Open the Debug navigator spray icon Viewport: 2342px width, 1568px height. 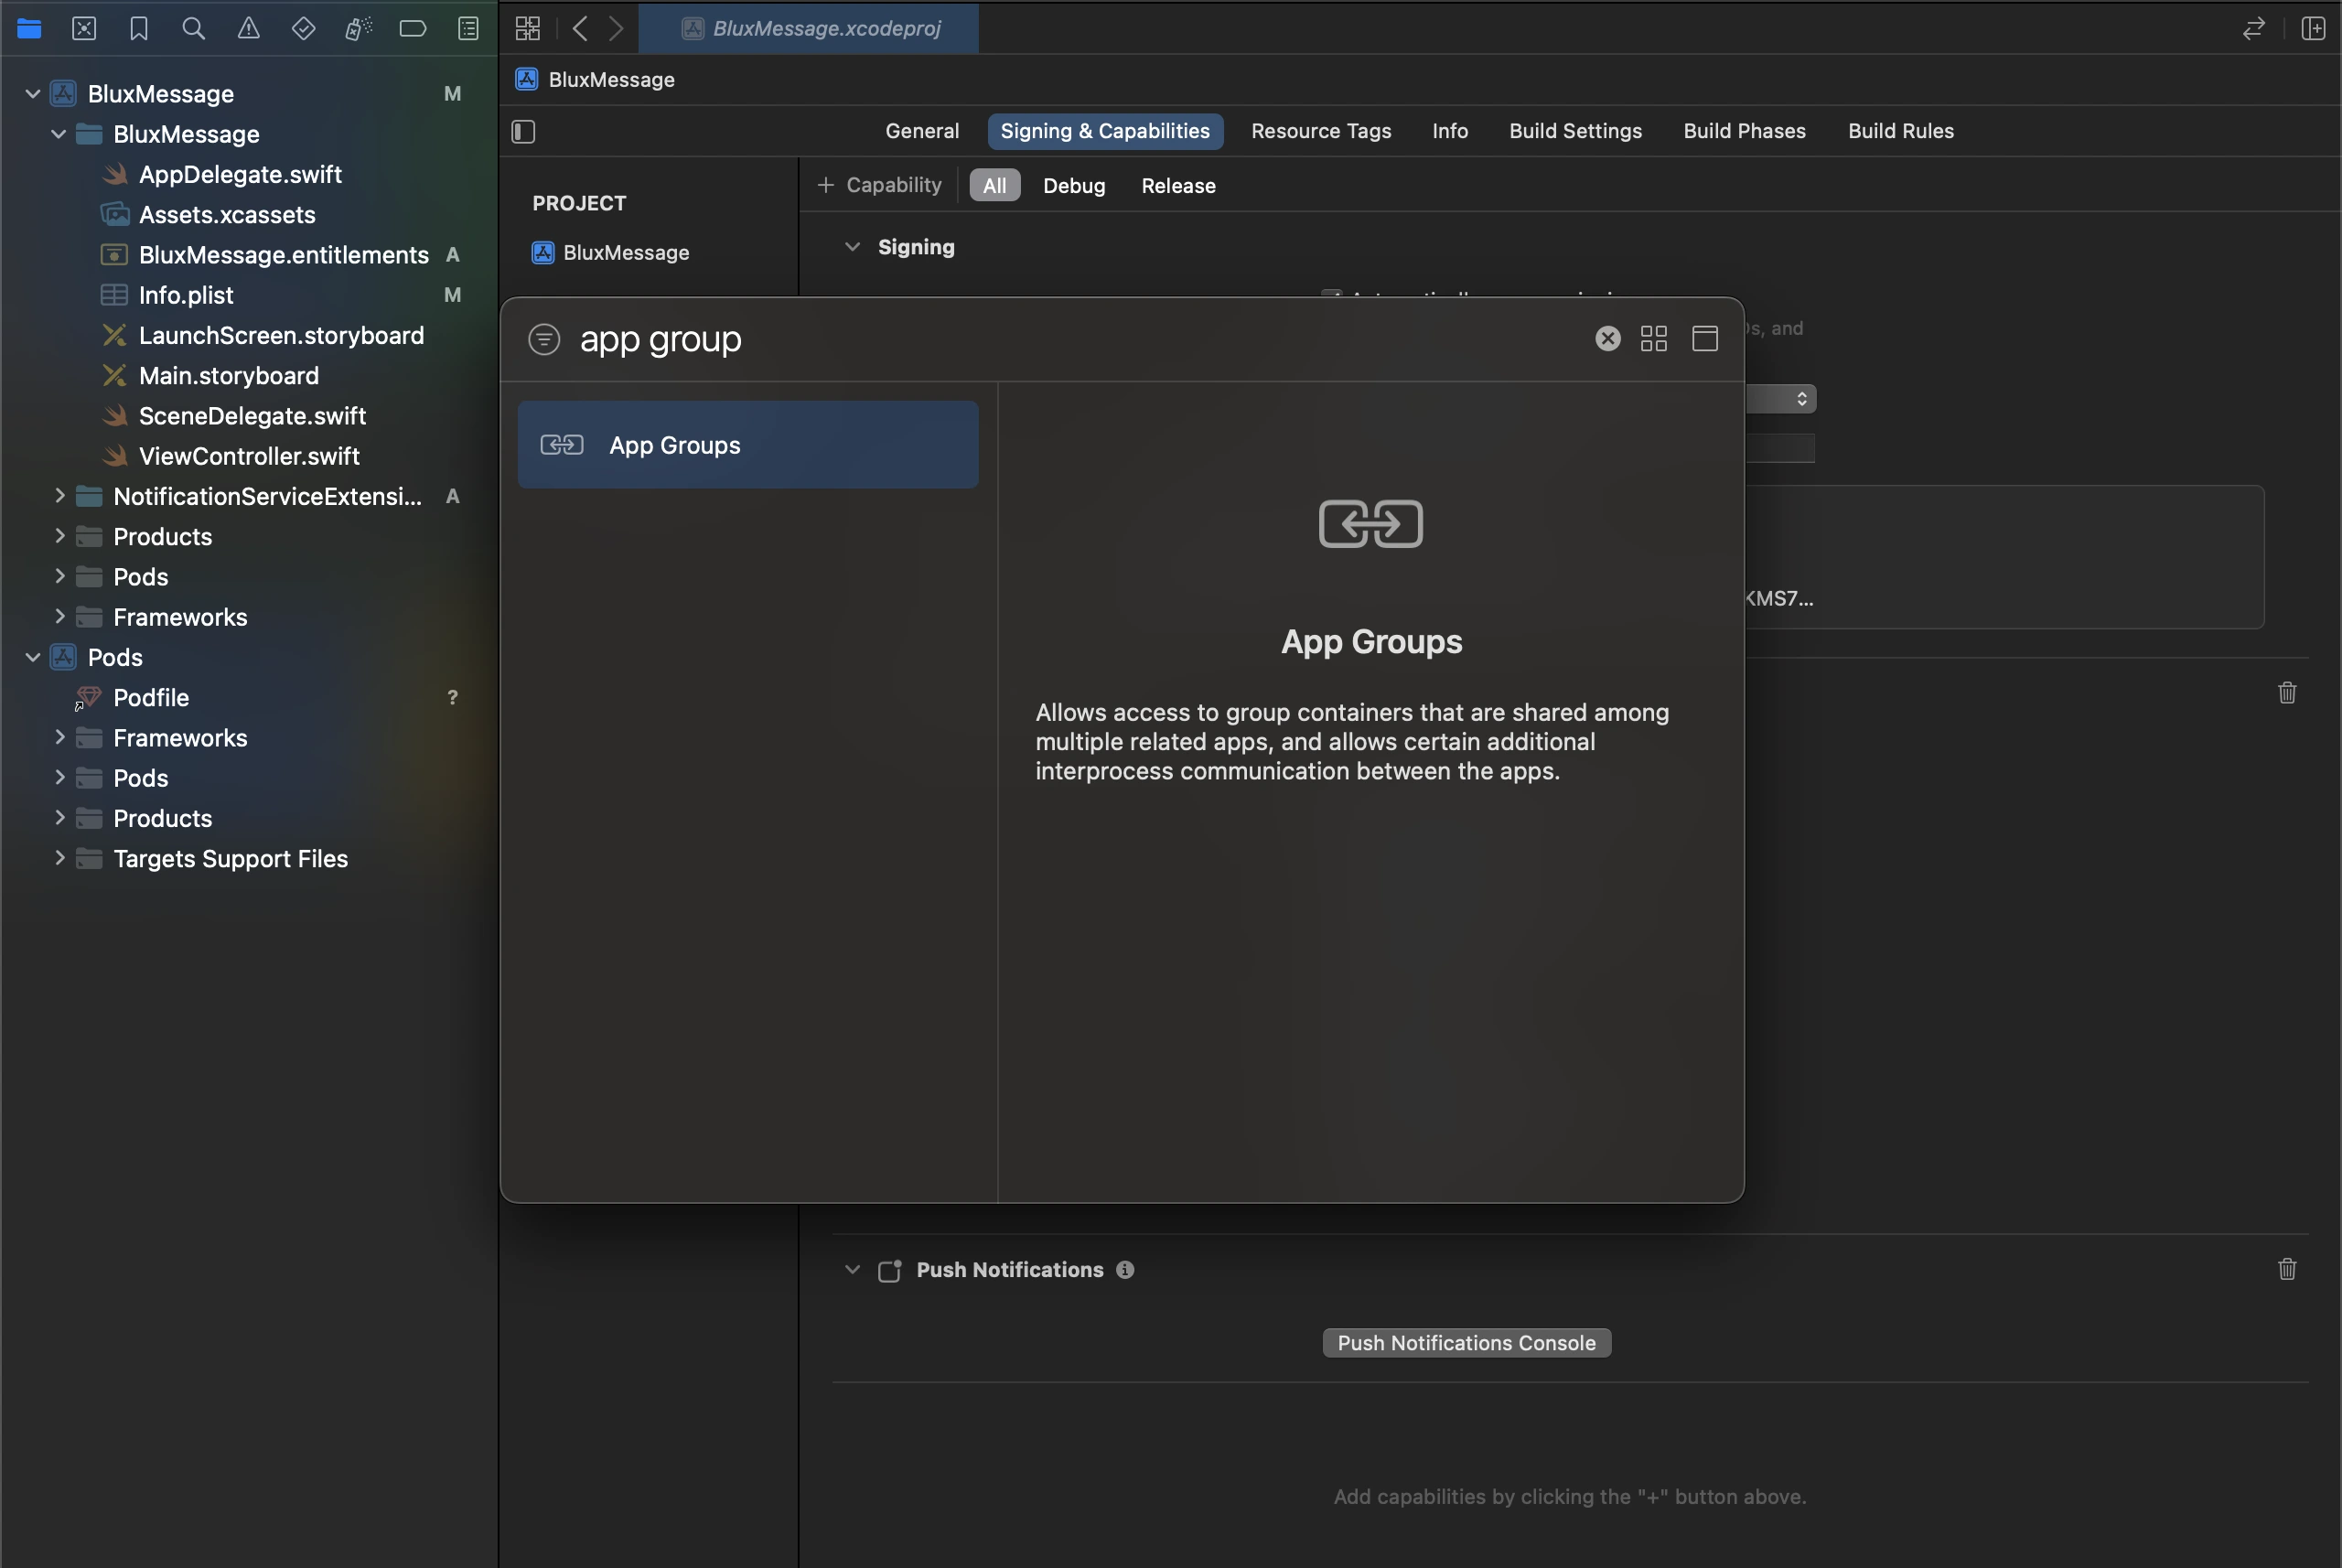(358, 28)
